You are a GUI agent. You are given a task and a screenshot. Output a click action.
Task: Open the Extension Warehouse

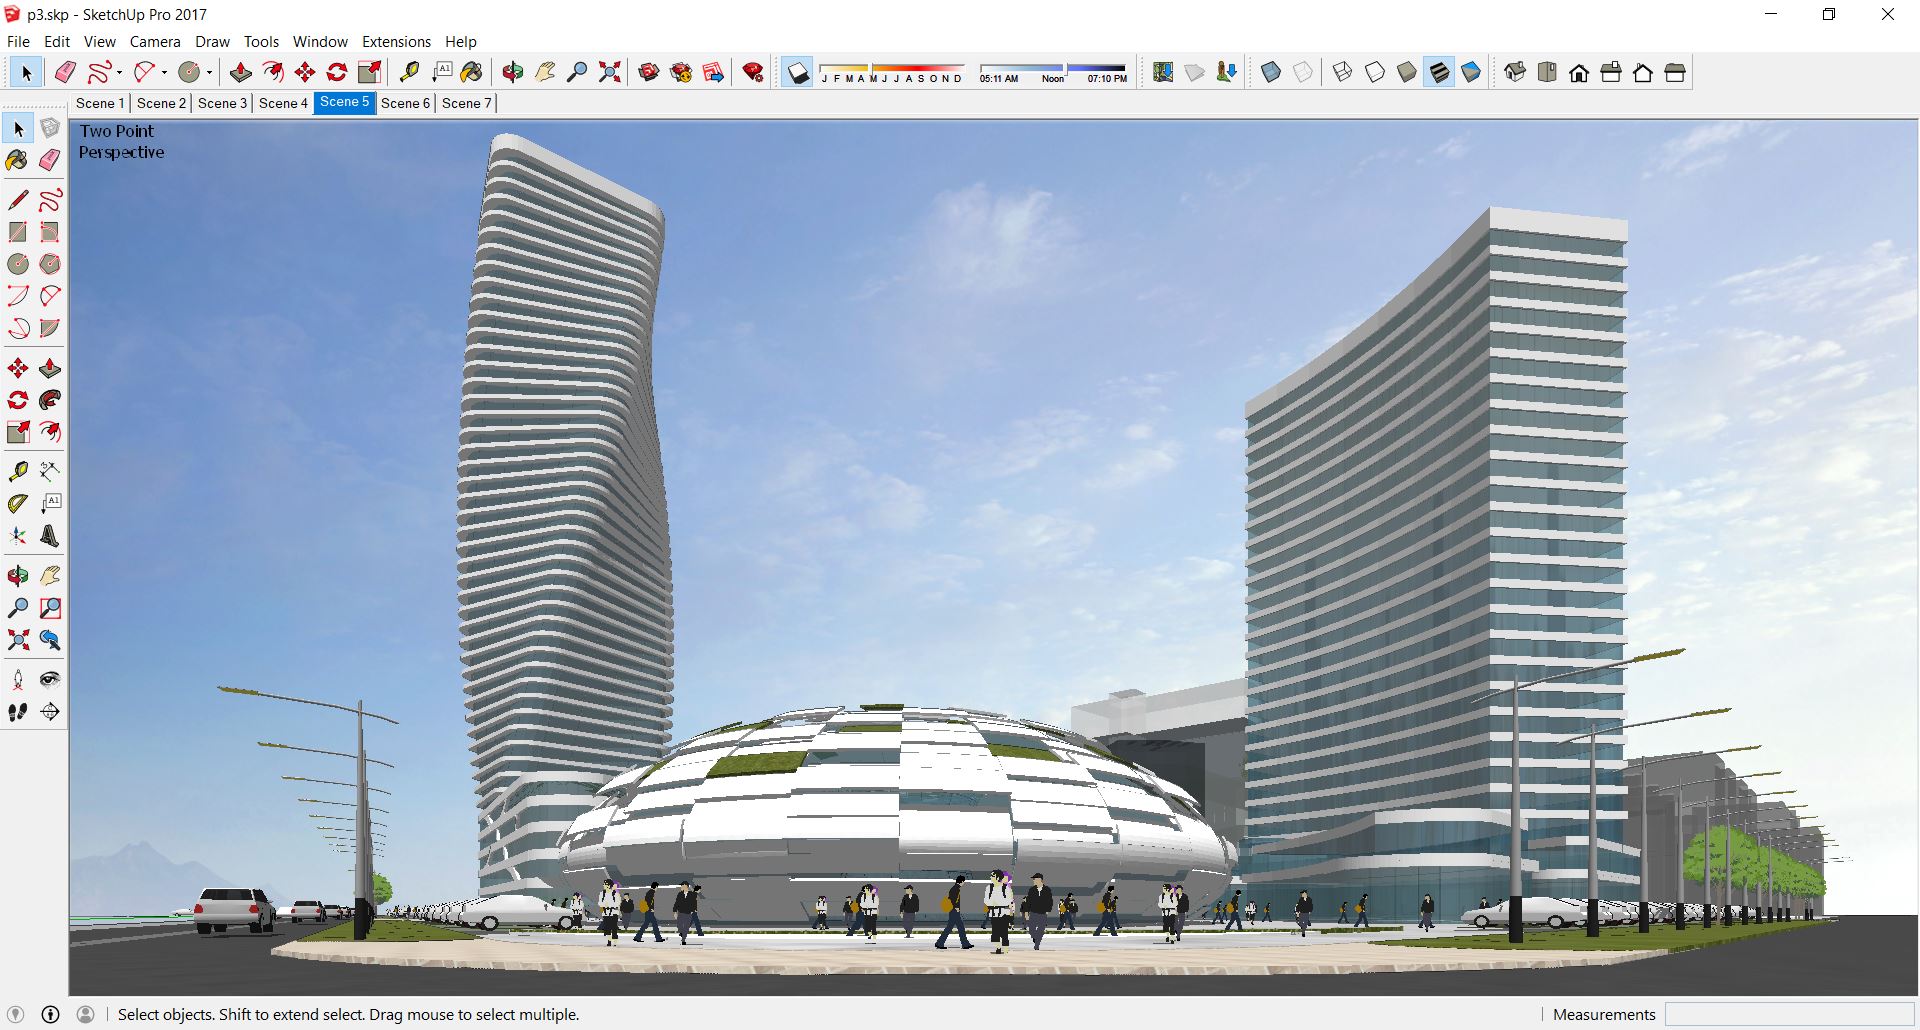681,72
